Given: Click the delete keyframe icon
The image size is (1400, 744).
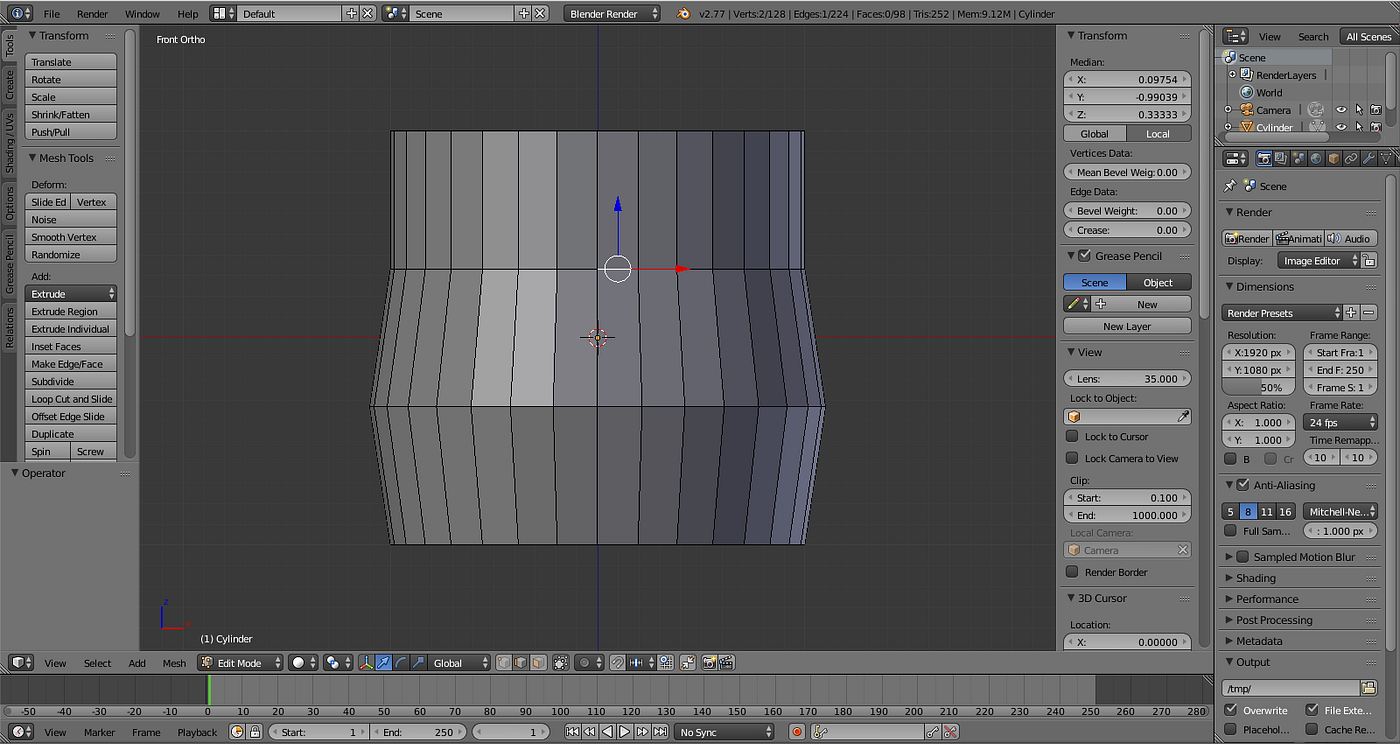Looking at the screenshot, I should [950, 732].
